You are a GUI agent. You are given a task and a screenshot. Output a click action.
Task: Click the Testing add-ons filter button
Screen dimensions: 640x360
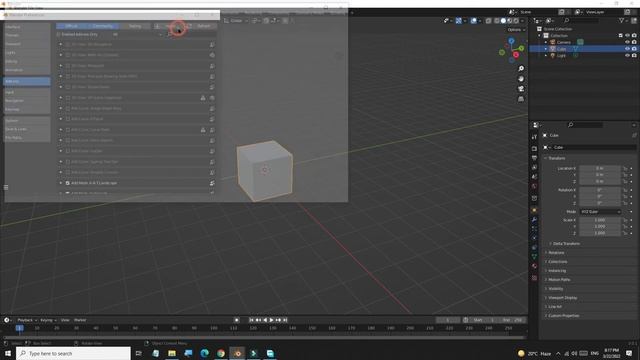pyautogui.click(x=135, y=26)
